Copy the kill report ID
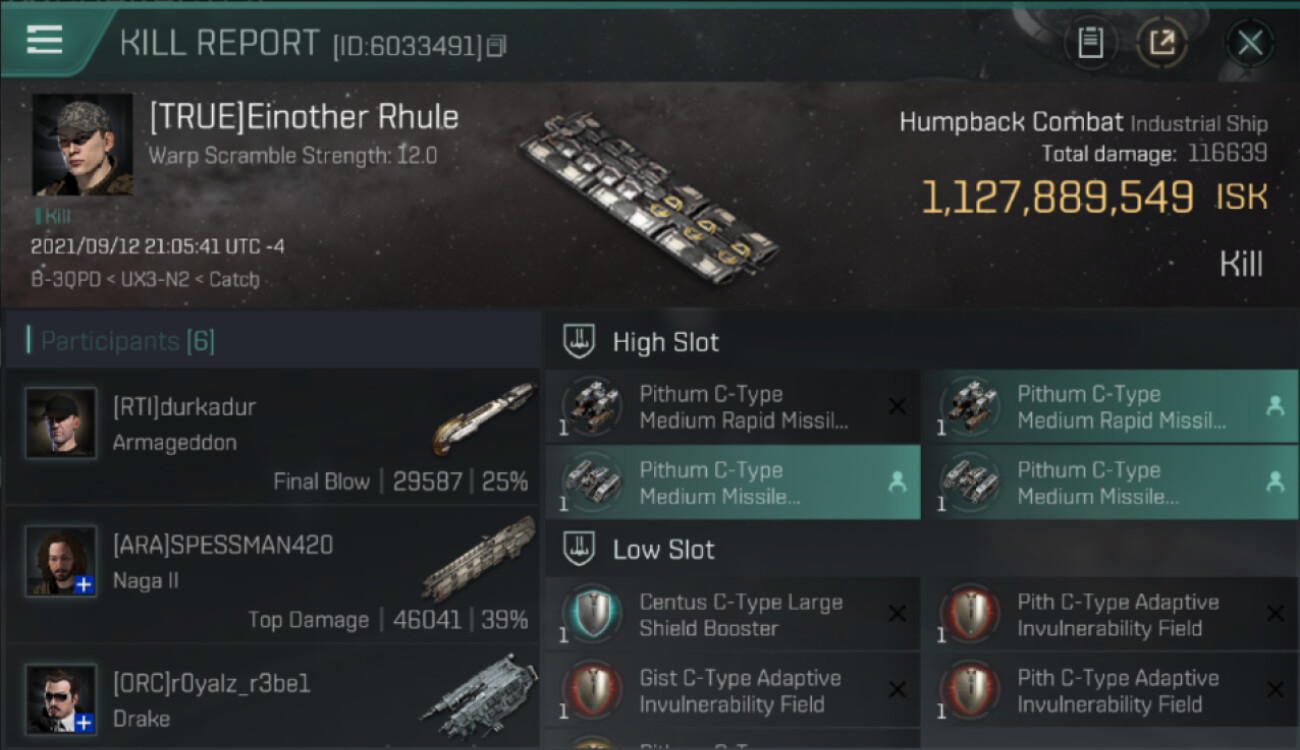The height and width of the screenshot is (750, 1300). pyautogui.click(x=496, y=46)
